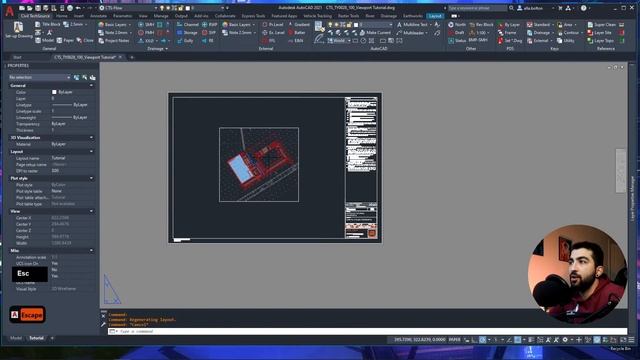This screenshot has width=640, height=360.
Task: Click the Title Block button
Action: pyautogui.click(x=47, y=24)
